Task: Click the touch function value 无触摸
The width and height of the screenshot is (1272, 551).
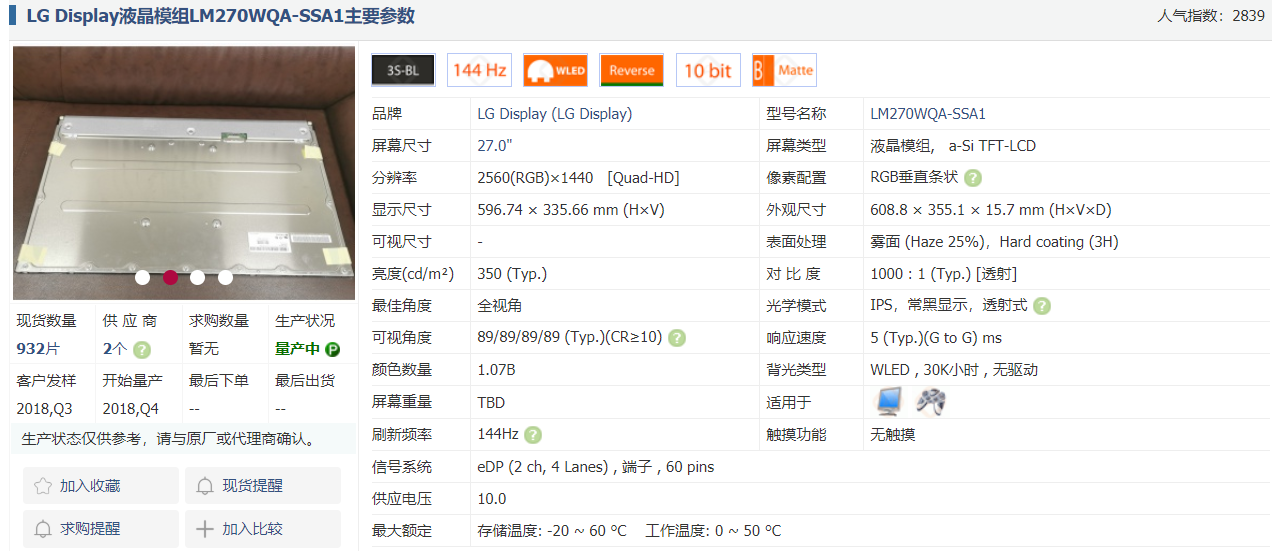Action: pyautogui.click(x=893, y=434)
